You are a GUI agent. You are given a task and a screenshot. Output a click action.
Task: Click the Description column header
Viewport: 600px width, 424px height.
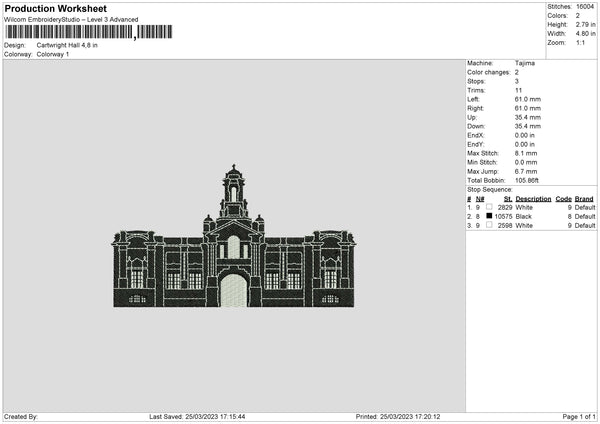click(533, 198)
